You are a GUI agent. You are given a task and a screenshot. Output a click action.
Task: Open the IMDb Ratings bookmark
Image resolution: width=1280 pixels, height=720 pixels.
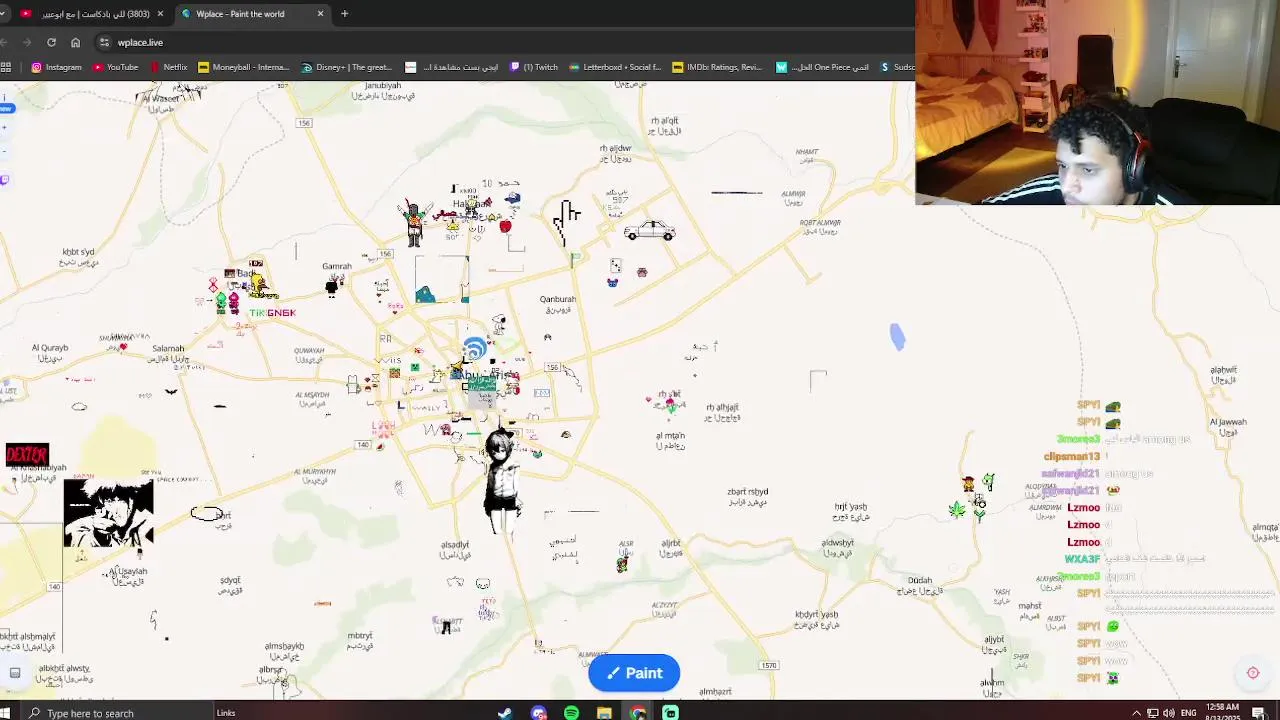[x=717, y=67]
